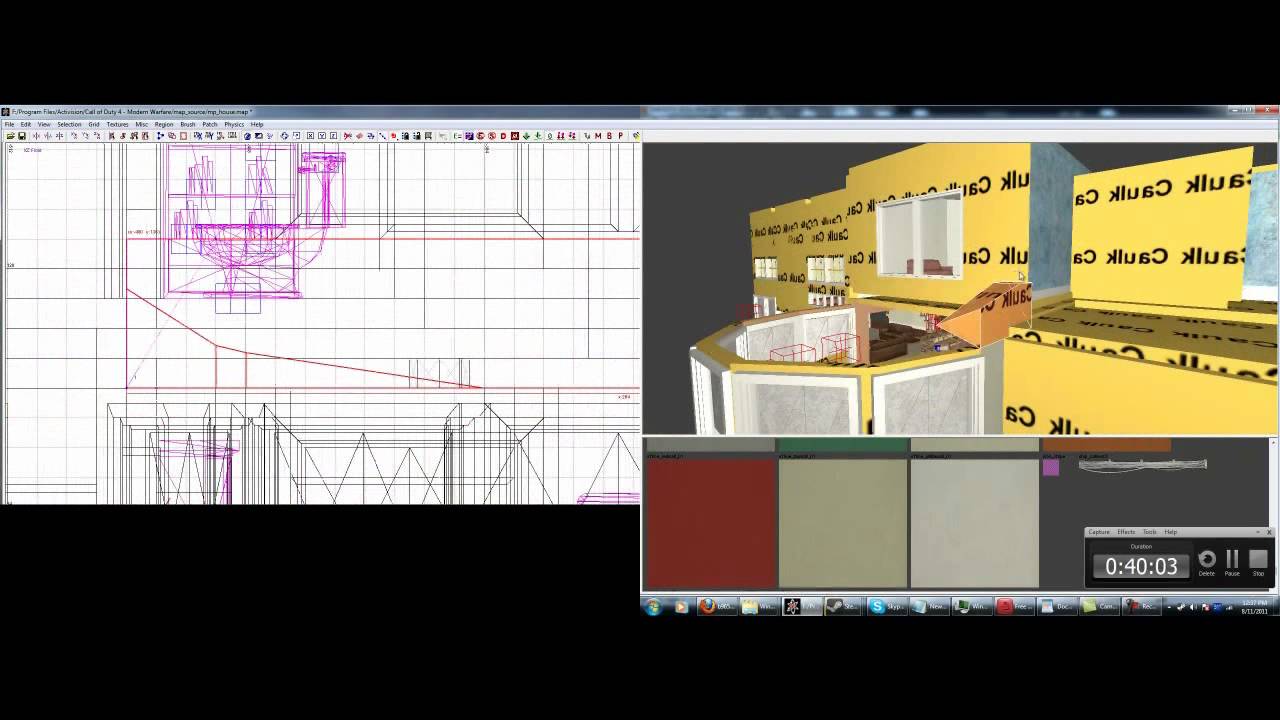Open the File menu in Radiant
Screen dimensions: 1280x720
coord(9,124)
